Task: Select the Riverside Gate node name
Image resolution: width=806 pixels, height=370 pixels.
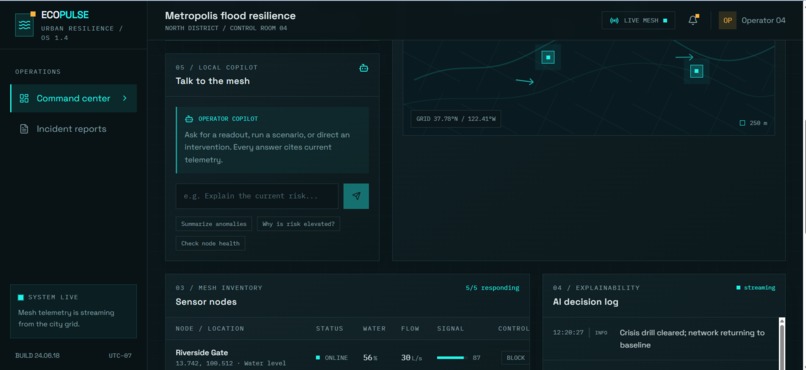Action: coord(202,353)
